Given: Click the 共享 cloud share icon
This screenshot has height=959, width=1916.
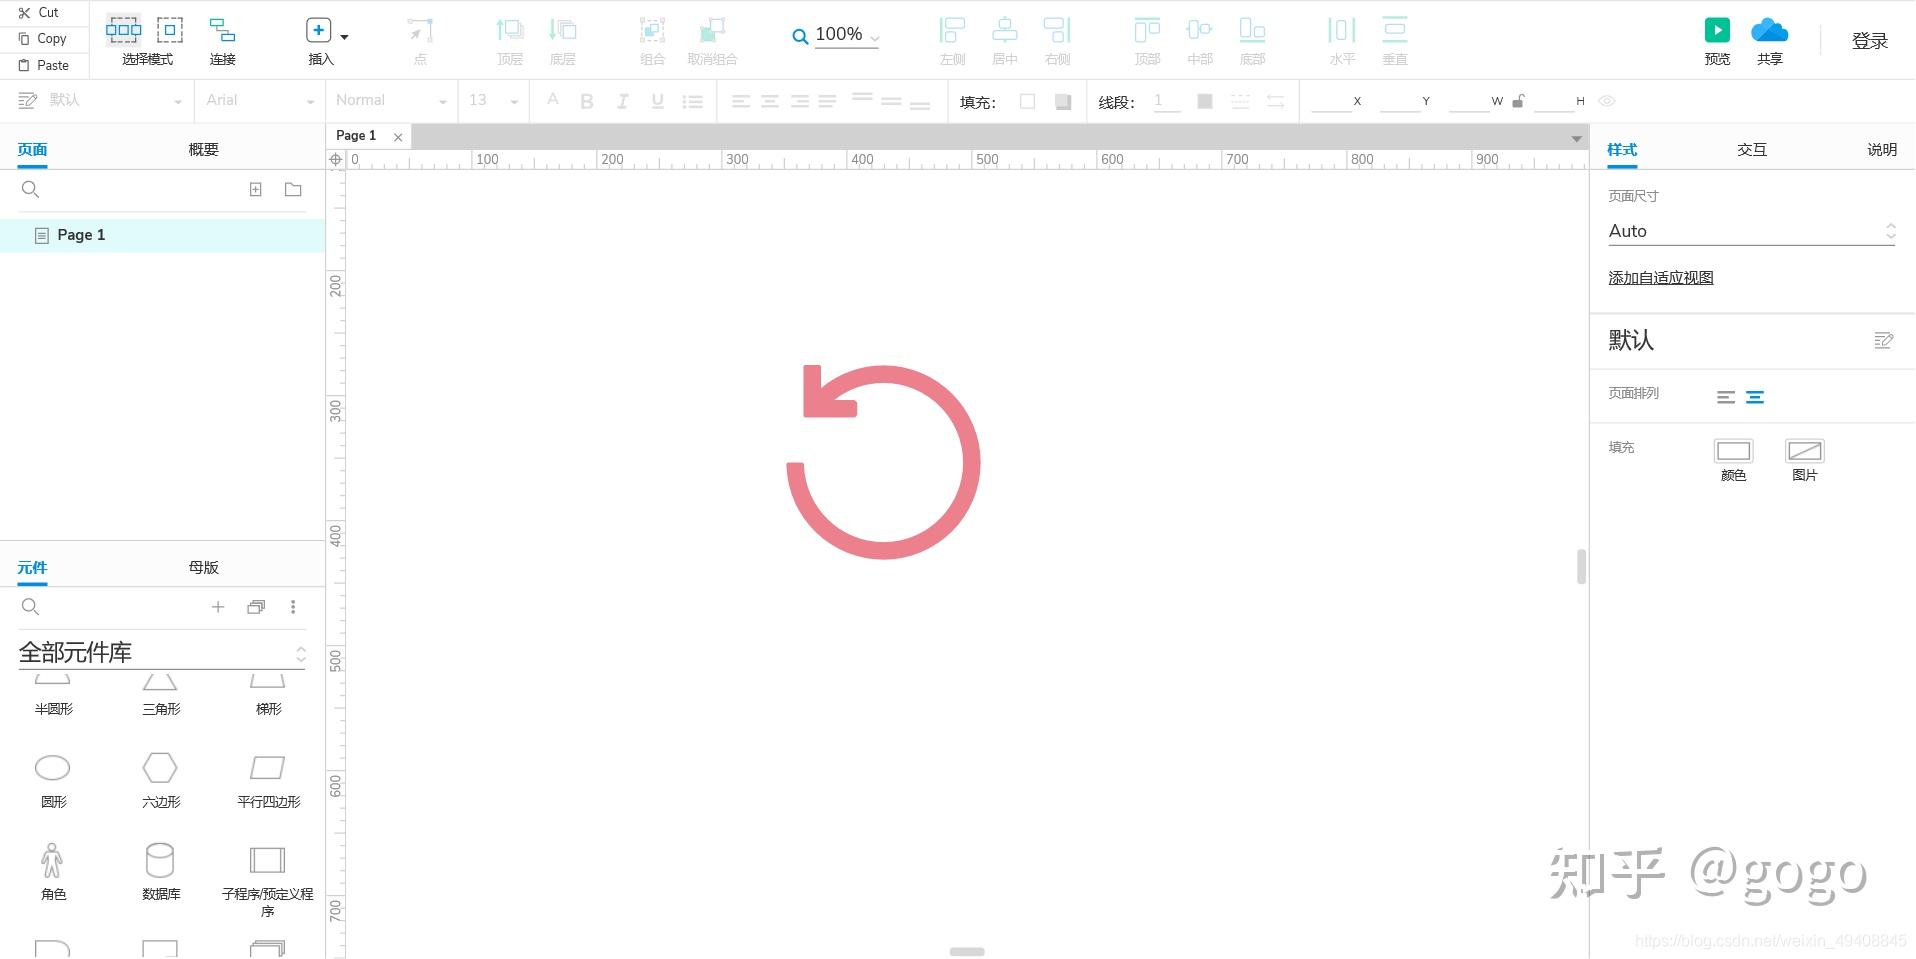Looking at the screenshot, I should click(x=1770, y=30).
